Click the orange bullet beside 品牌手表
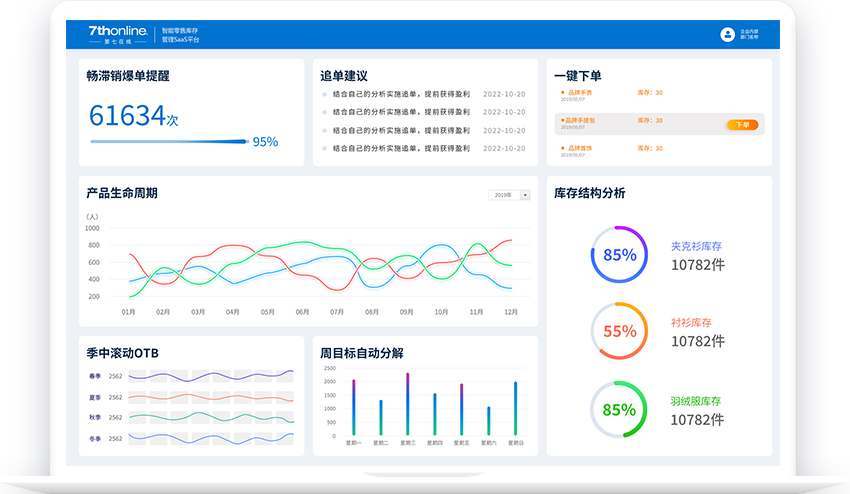 click(x=563, y=93)
